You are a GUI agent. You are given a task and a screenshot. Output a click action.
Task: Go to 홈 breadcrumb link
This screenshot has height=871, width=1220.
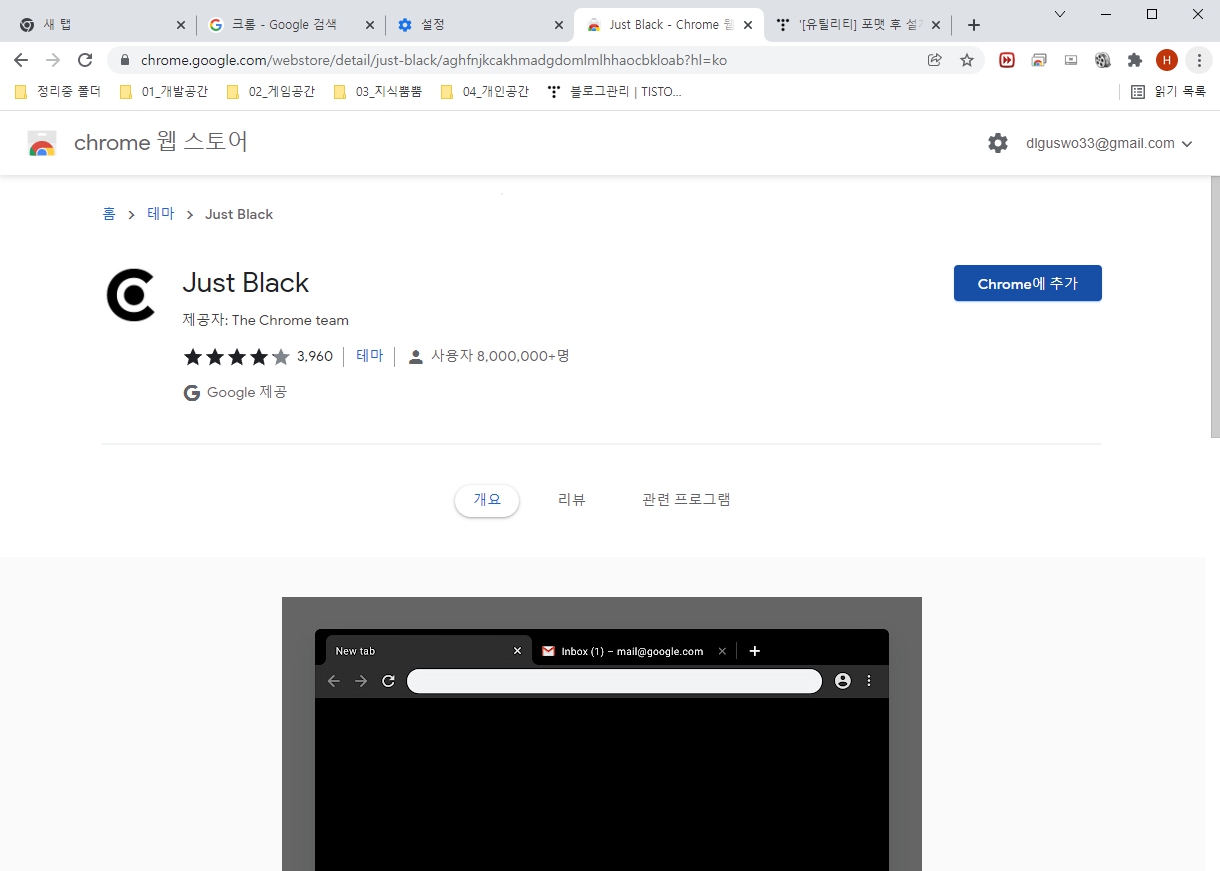[109, 214]
